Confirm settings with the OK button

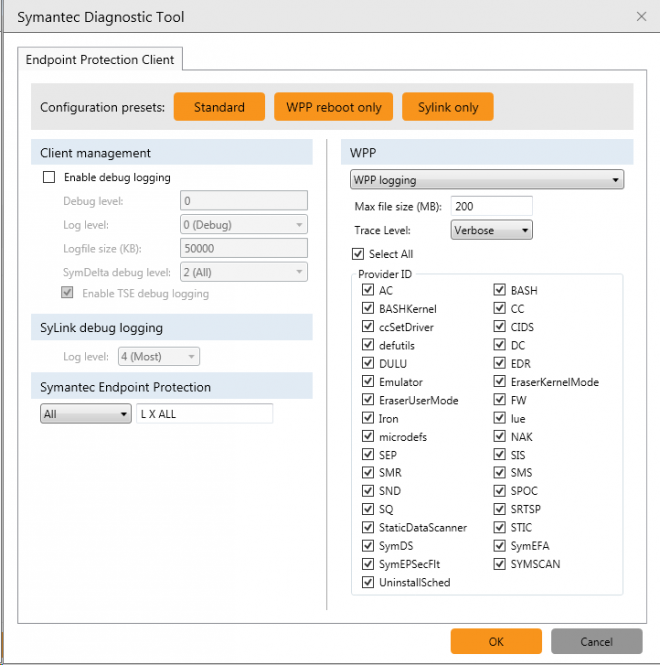click(x=496, y=641)
